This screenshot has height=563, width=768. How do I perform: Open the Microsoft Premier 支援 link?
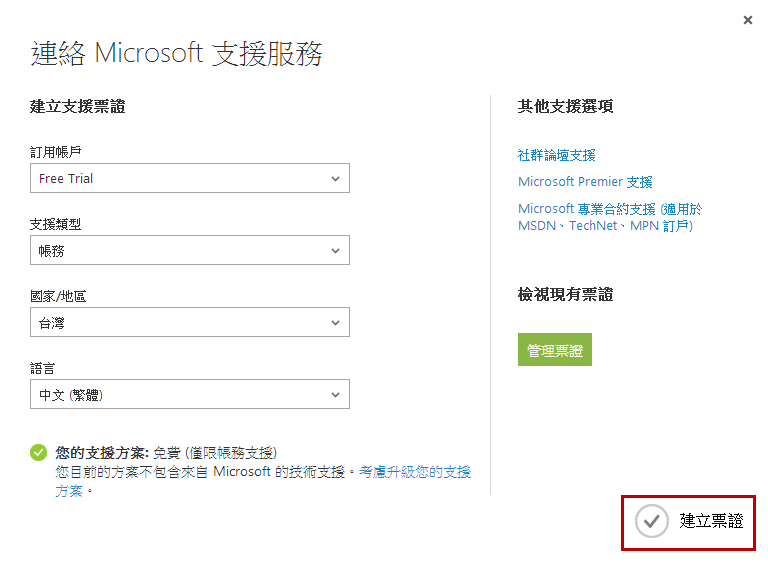(585, 182)
